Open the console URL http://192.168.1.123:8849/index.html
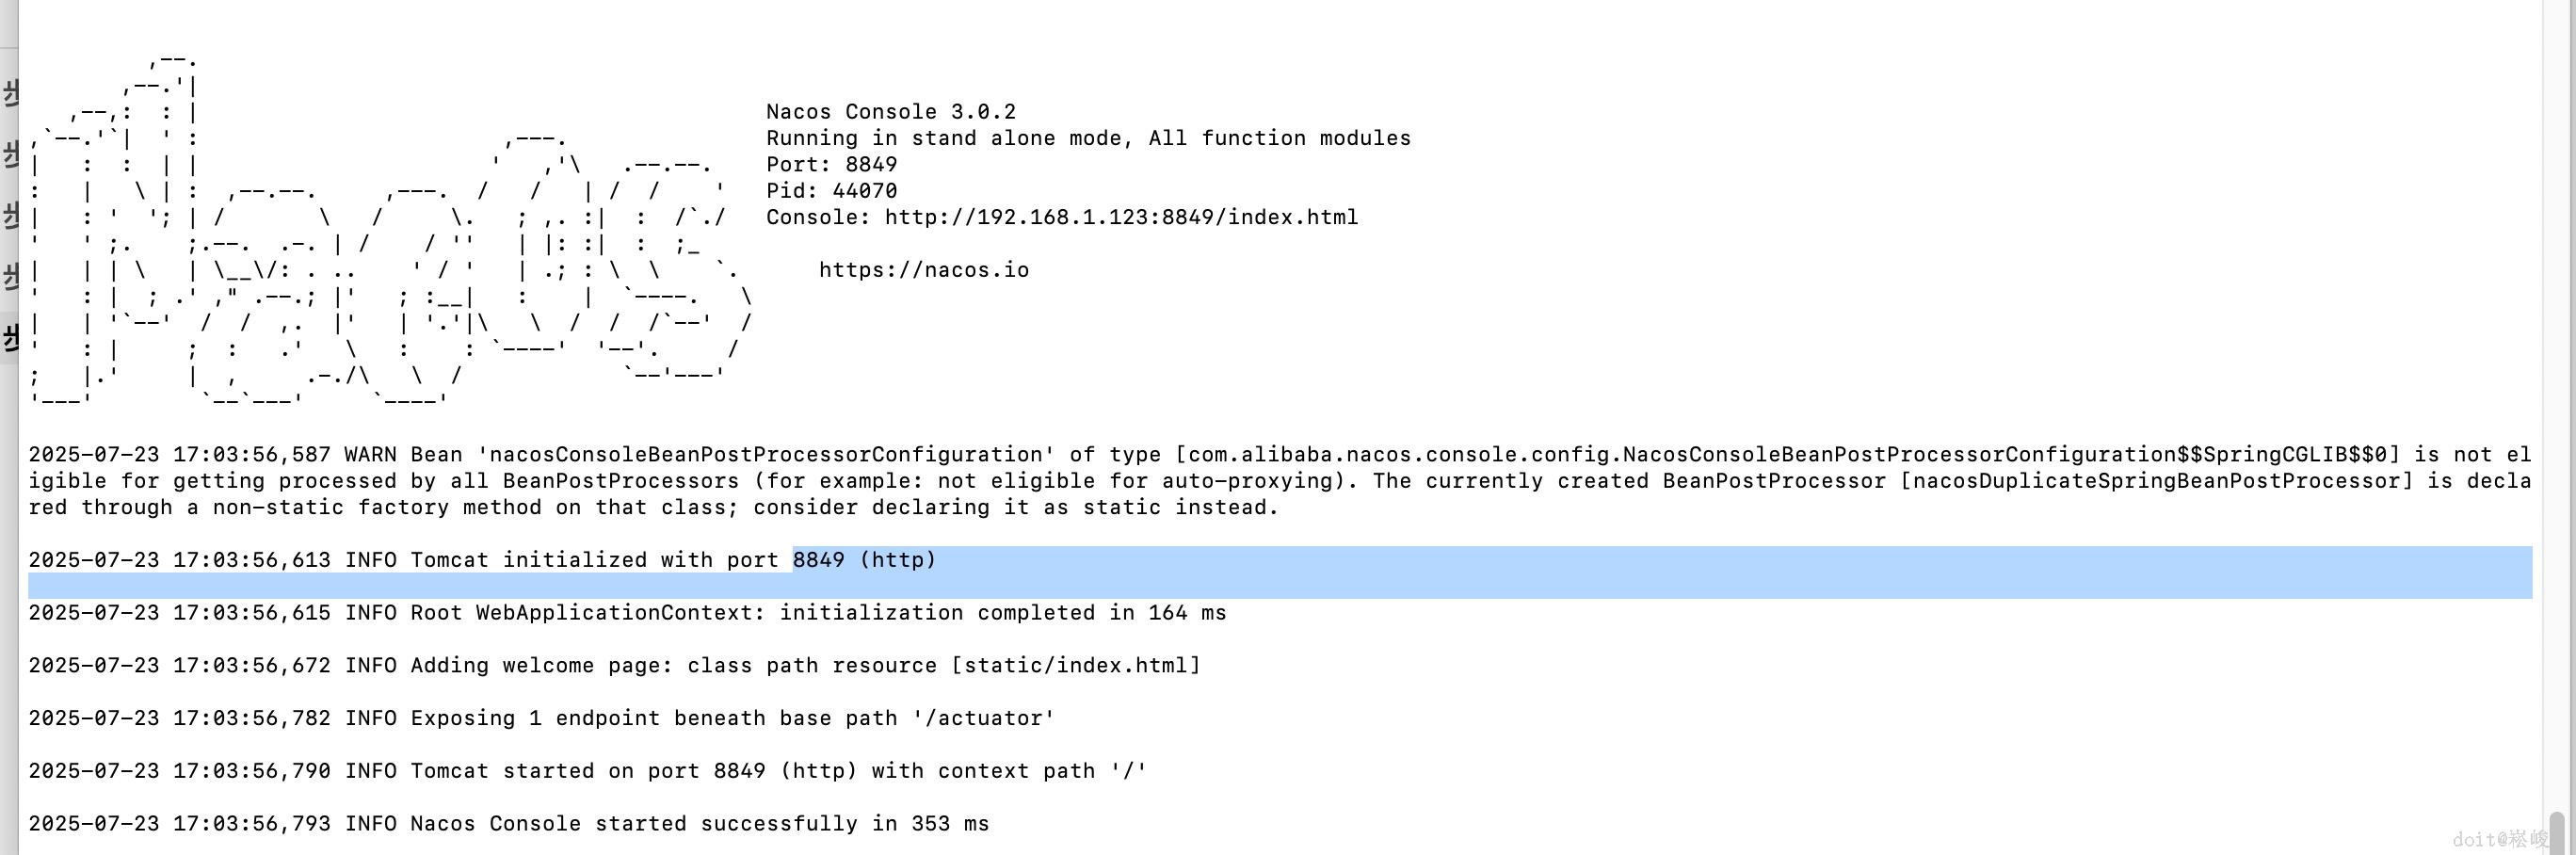 (1120, 217)
